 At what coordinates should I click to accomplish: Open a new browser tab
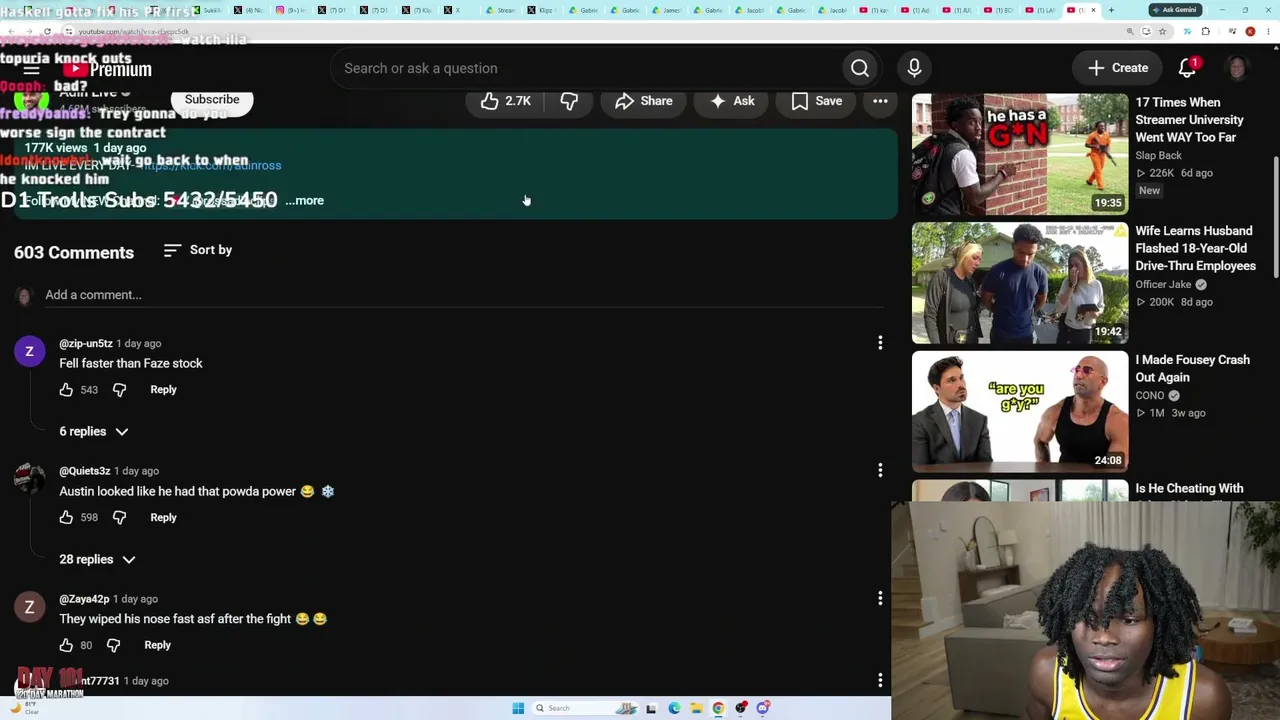1111,10
